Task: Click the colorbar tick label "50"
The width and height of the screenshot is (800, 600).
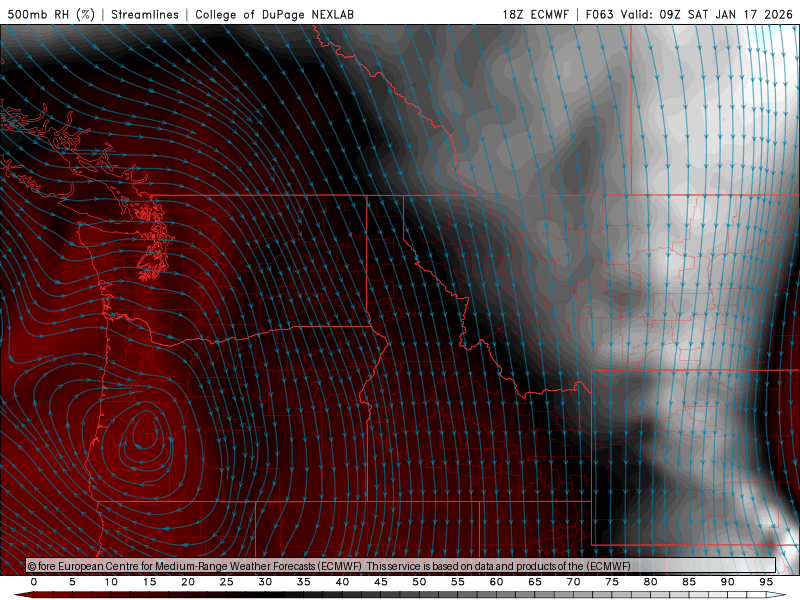Action: [419, 582]
